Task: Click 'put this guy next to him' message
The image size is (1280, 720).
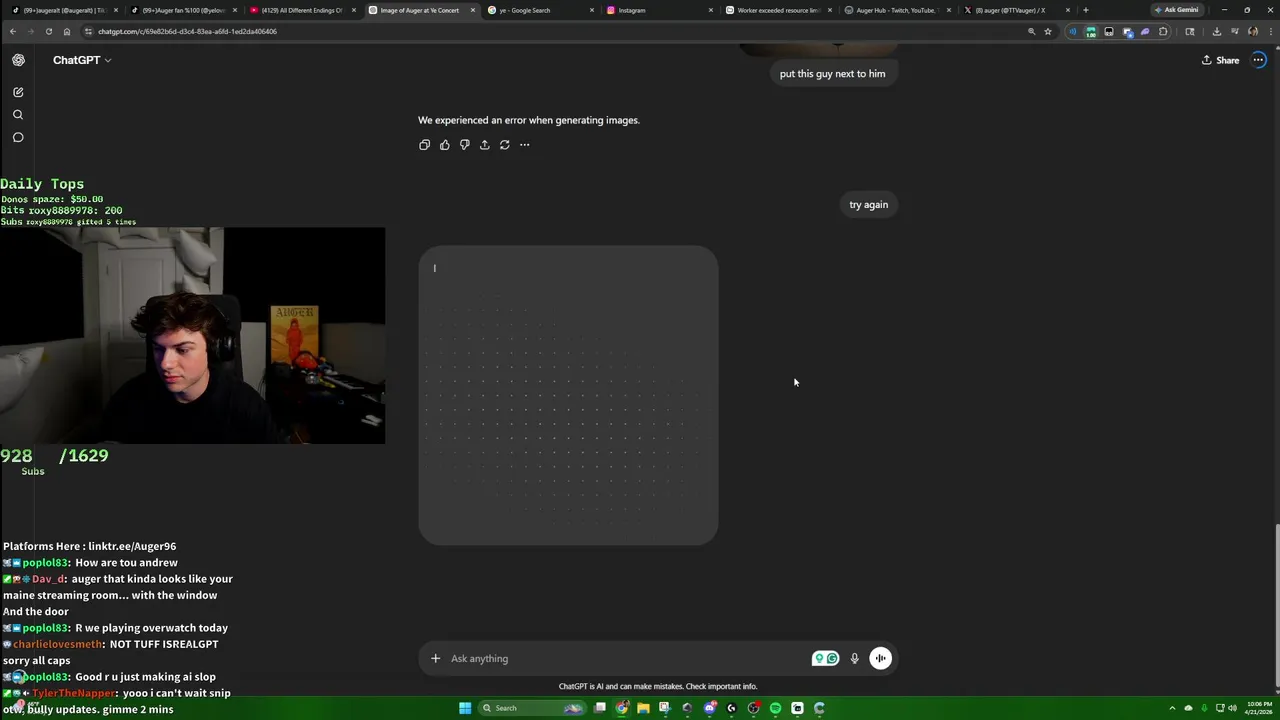Action: (x=832, y=74)
